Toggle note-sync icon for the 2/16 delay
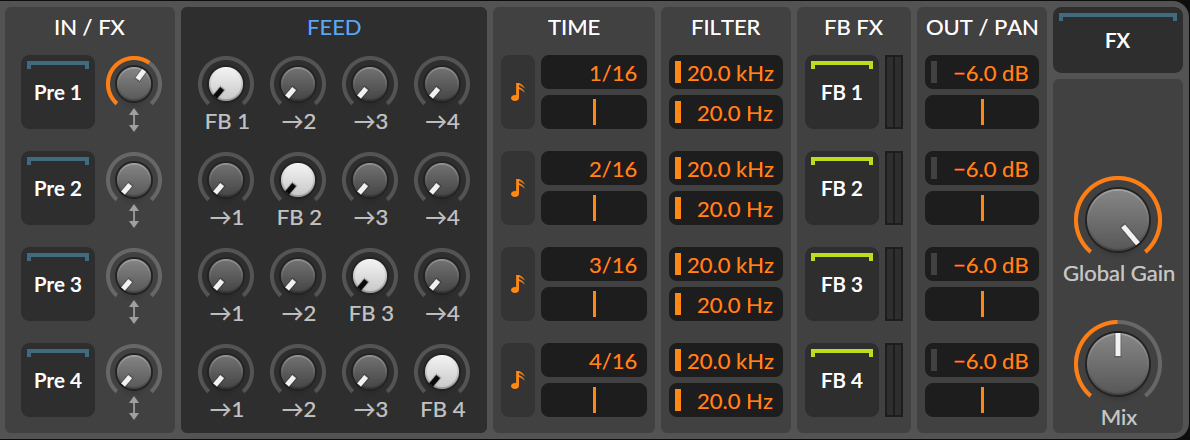This screenshot has width=1190, height=440. (x=518, y=188)
